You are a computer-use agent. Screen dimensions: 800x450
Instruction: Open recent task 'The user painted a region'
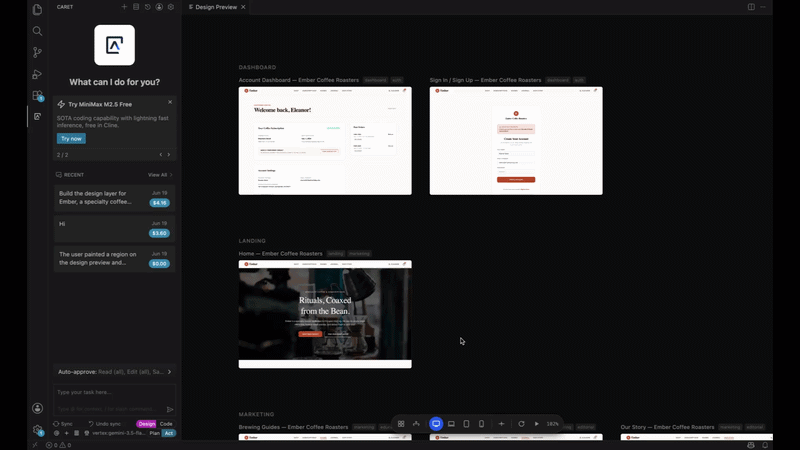tap(114, 259)
